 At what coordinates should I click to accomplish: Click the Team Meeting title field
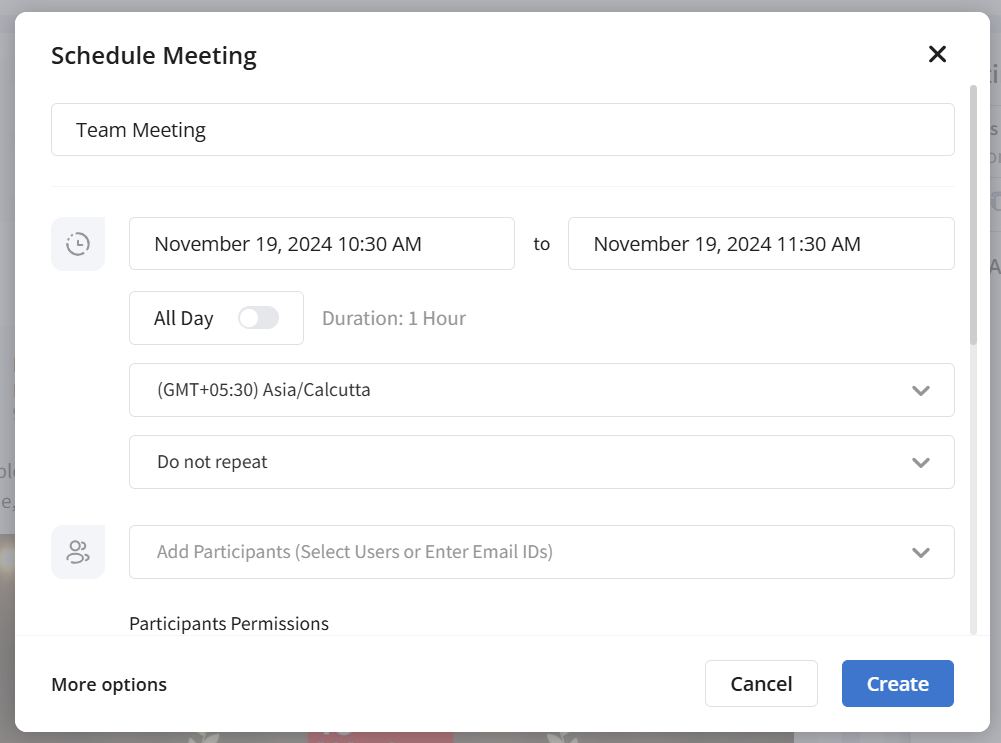click(x=502, y=130)
